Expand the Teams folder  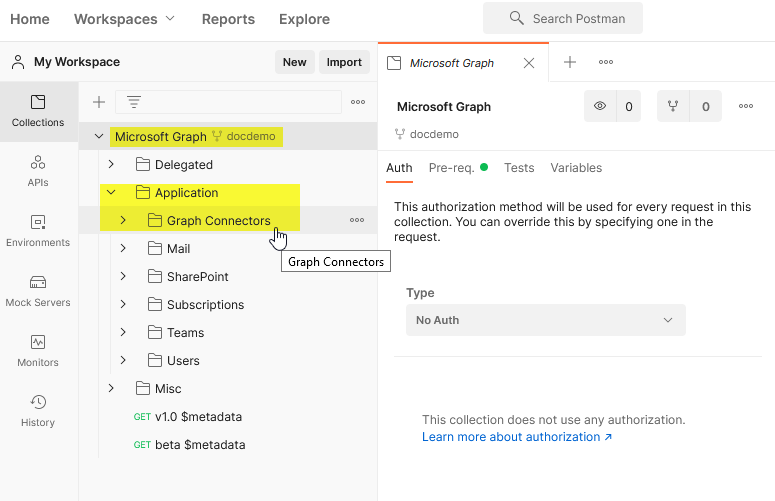click(123, 333)
